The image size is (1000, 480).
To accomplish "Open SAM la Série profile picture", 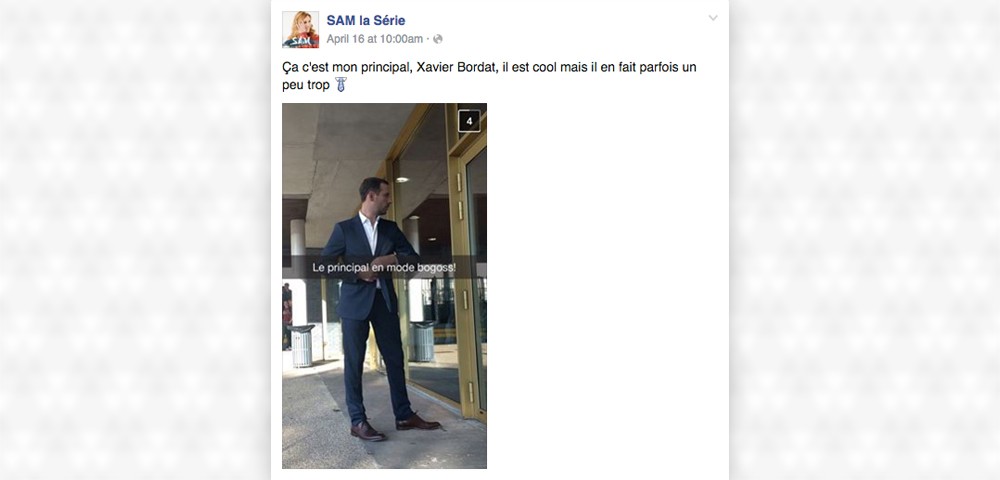I will pos(300,29).
